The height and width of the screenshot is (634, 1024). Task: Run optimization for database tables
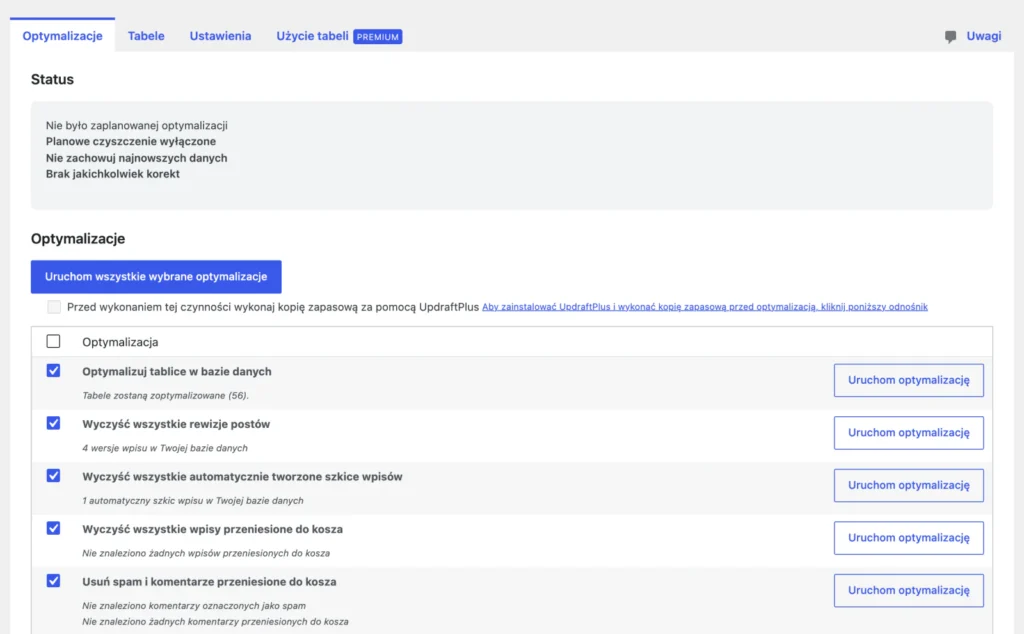[908, 380]
